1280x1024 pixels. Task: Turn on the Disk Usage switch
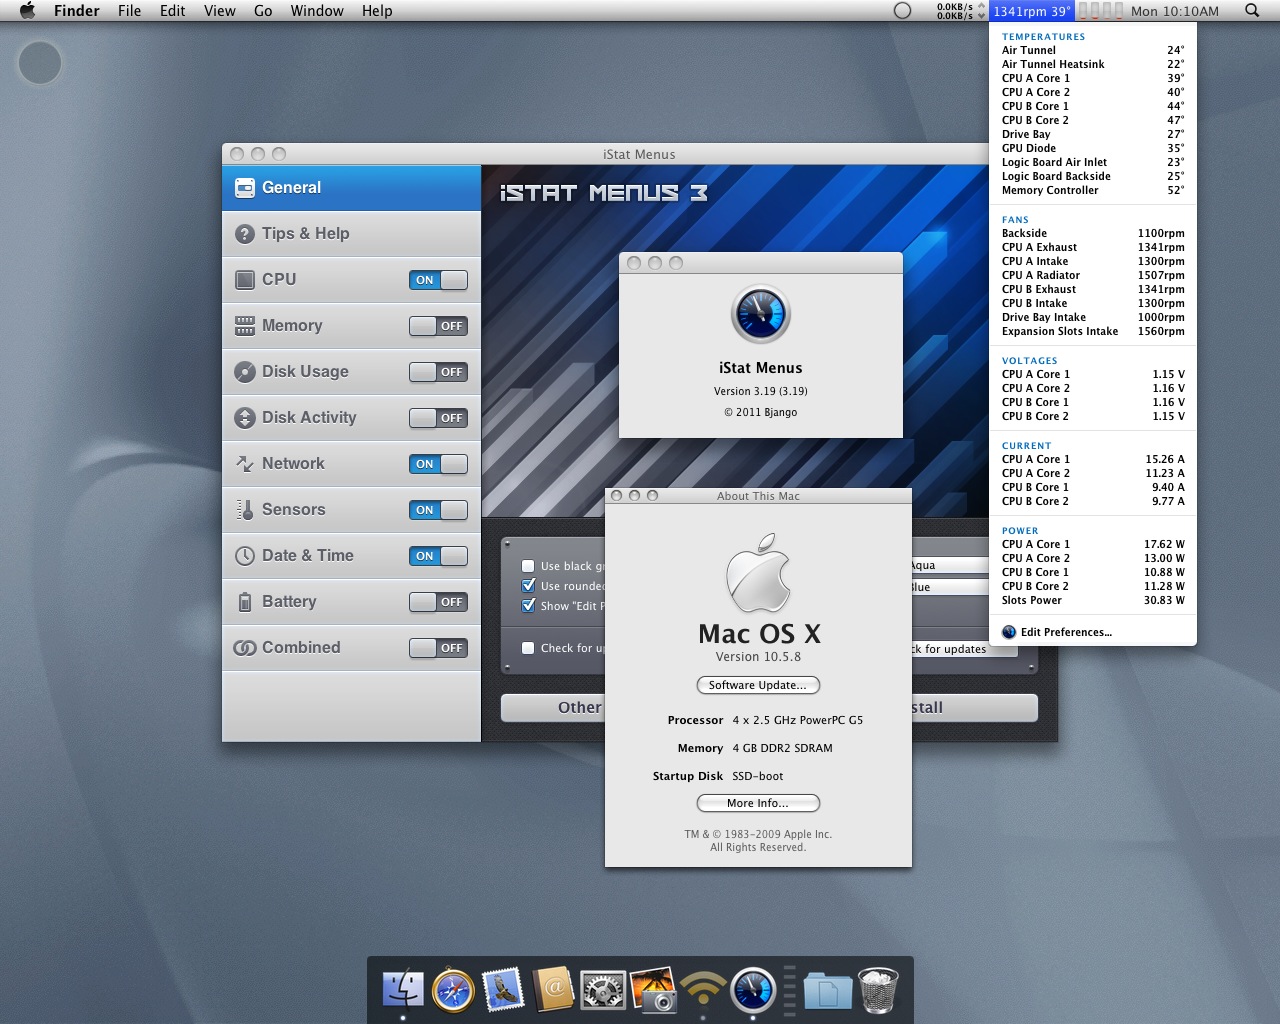[438, 372]
